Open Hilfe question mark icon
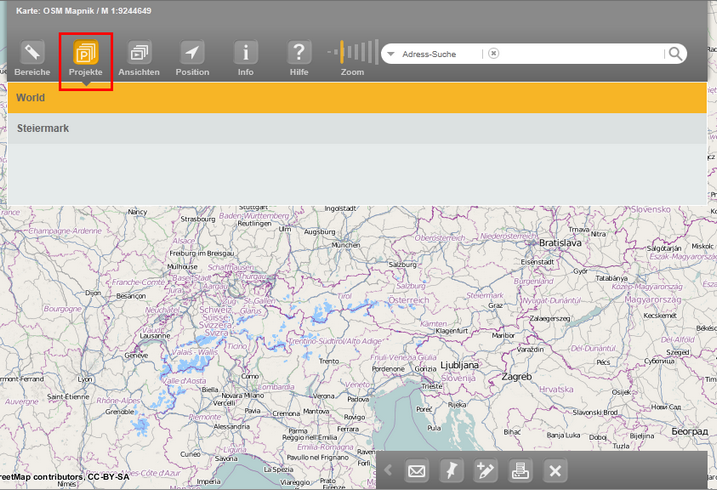Image resolution: width=717 pixels, height=490 pixels. (299, 53)
